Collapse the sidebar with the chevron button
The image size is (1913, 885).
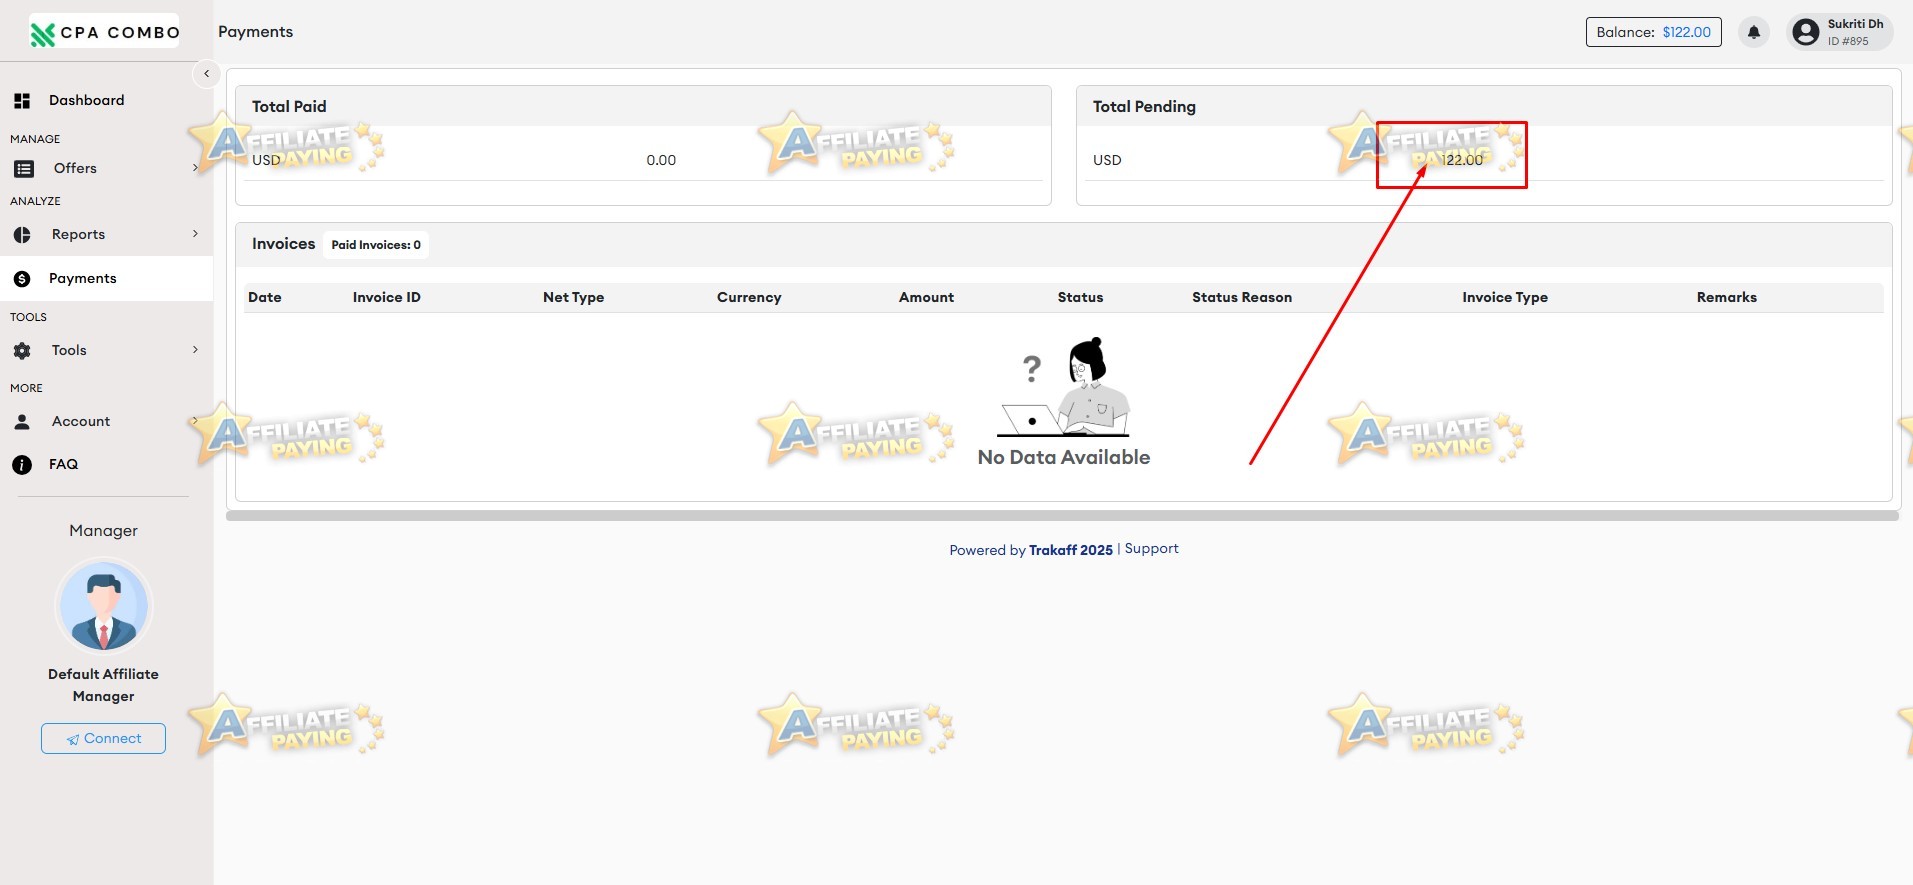pyautogui.click(x=206, y=73)
